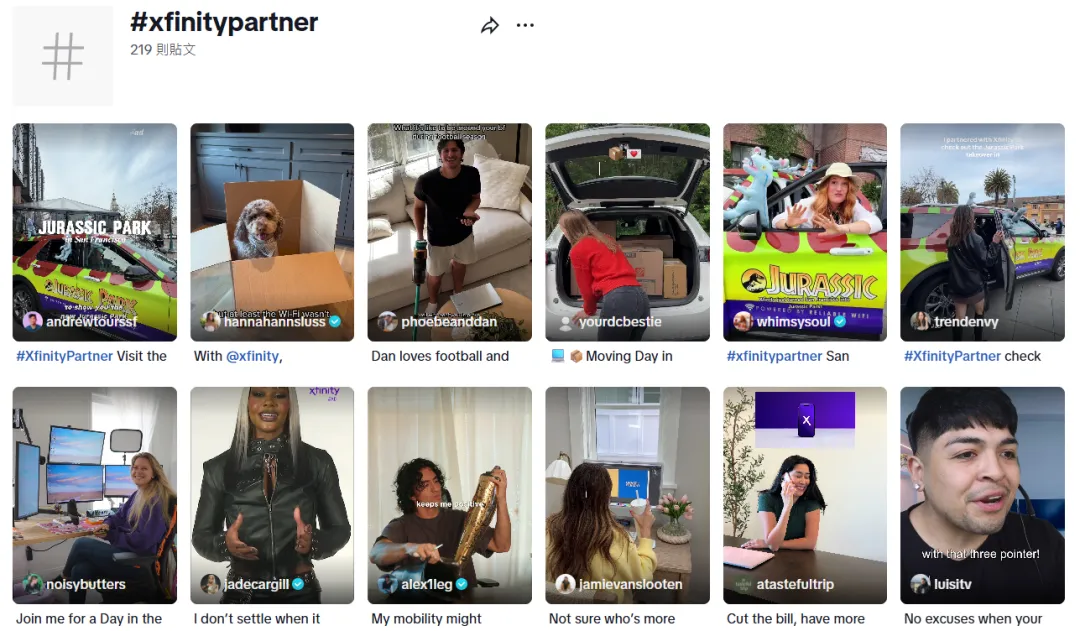
Task: Click #xfinitypartner hashtag in San caption
Action: 774,356
